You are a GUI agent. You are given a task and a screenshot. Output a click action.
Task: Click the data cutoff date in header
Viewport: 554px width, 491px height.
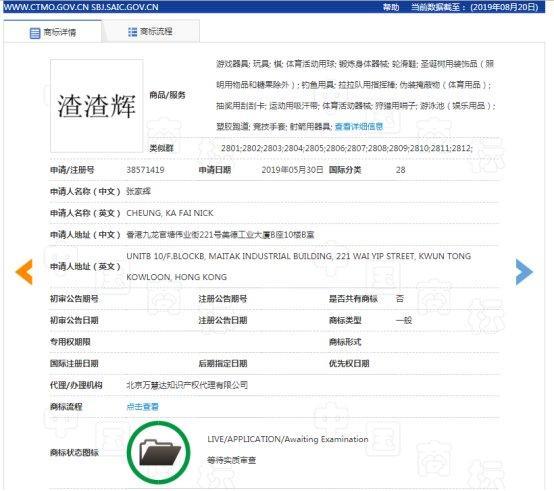point(475,7)
